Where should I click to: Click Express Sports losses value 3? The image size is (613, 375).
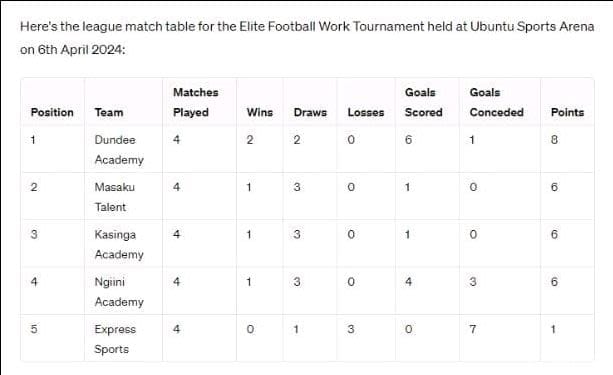point(351,329)
